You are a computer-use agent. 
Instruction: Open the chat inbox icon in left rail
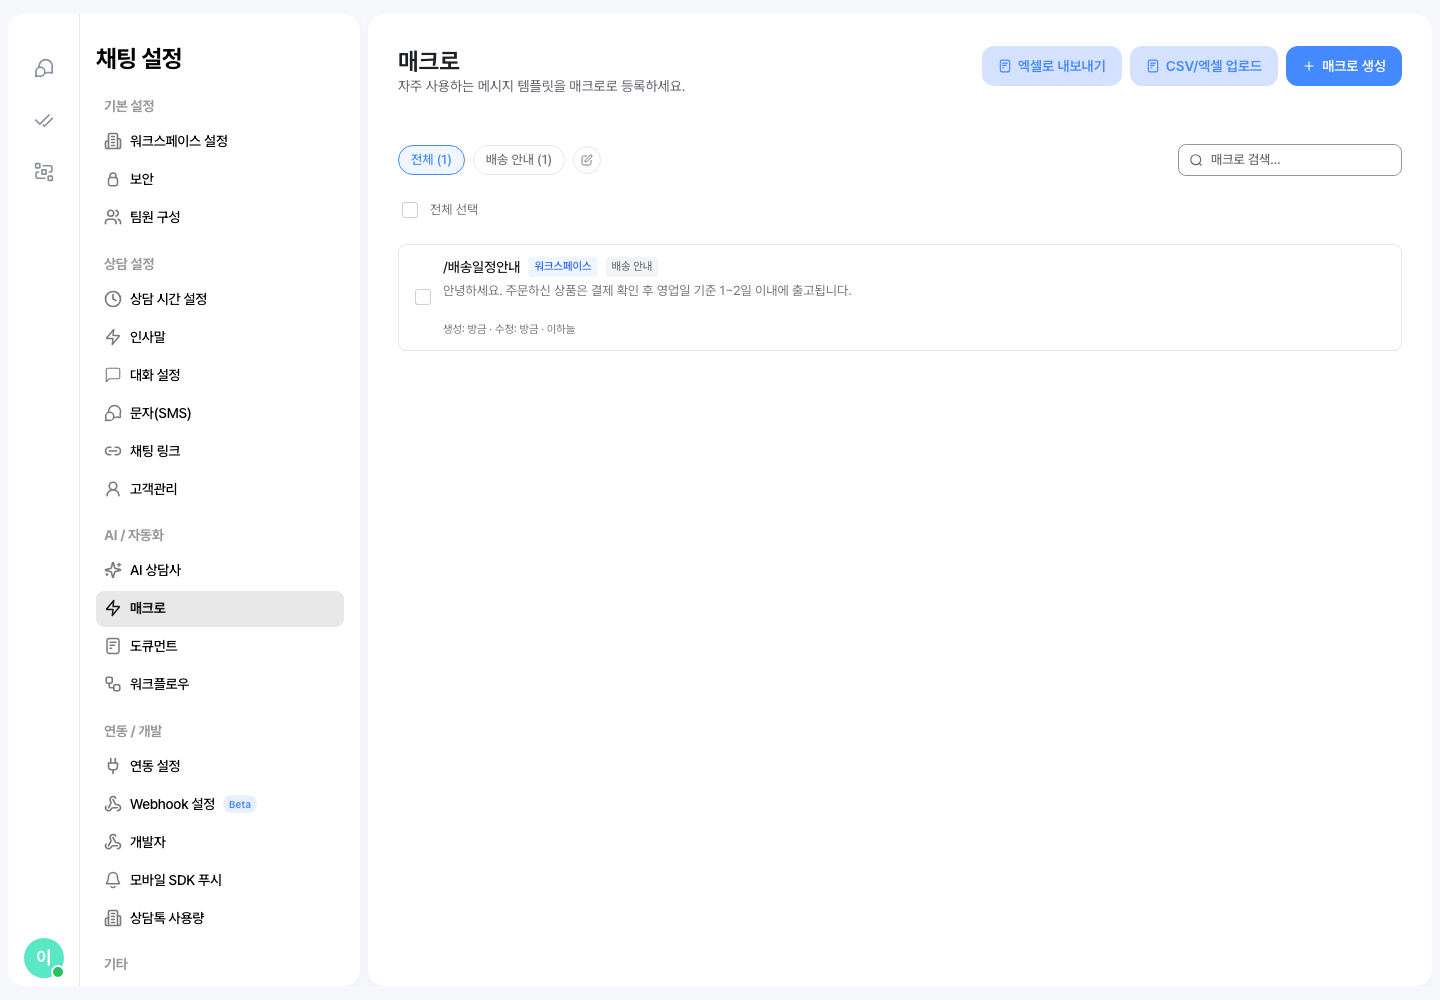(x=44, y=68)
